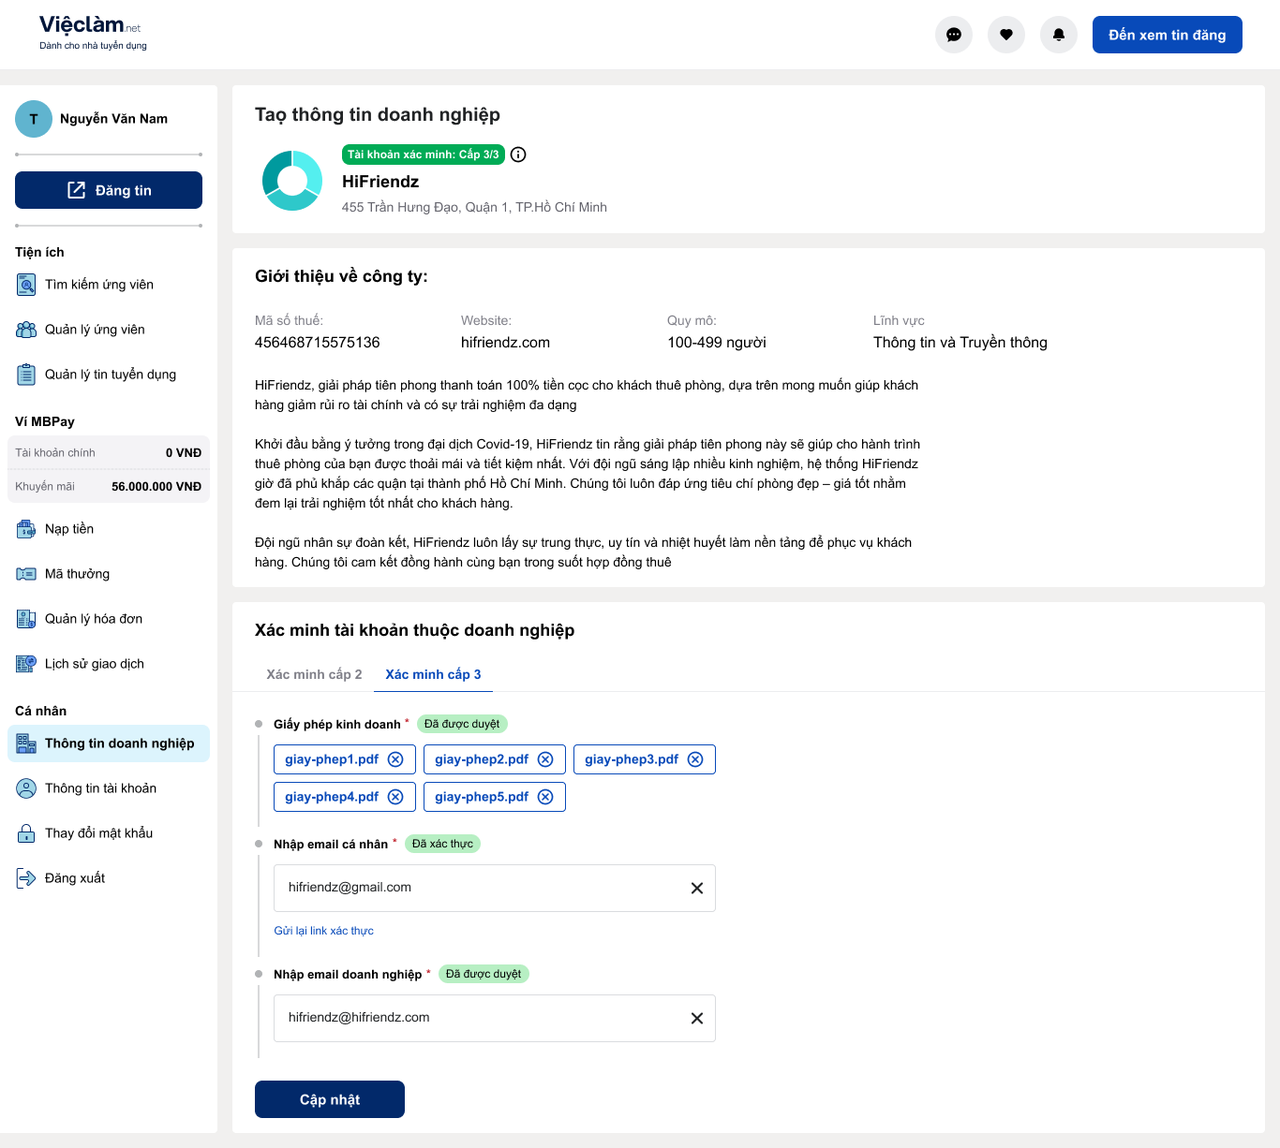The image size is (1280, 1148).
Task: Click the Thay đổi mật khẩu lock icon
Action: 26,833
